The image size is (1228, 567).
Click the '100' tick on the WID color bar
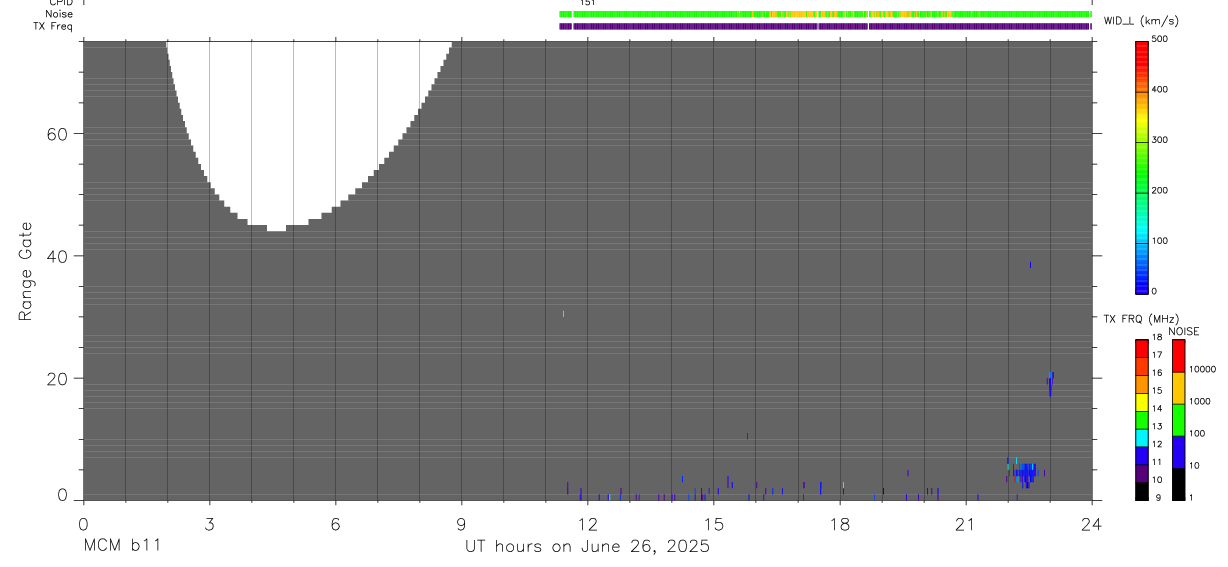point(1160,241)
